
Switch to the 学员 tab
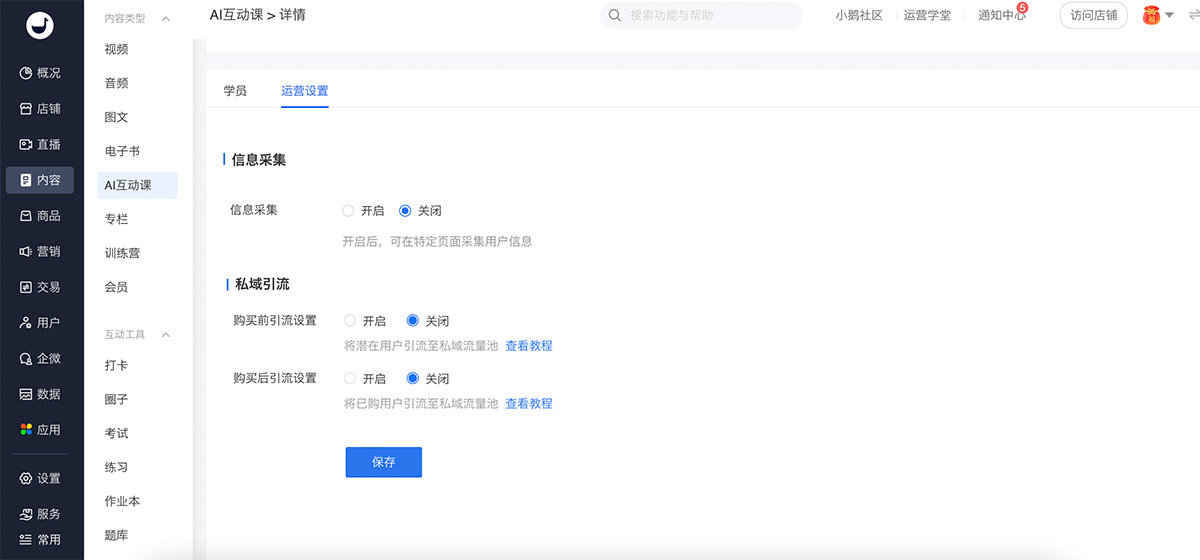pyautogui.click(x=235, y=91)
